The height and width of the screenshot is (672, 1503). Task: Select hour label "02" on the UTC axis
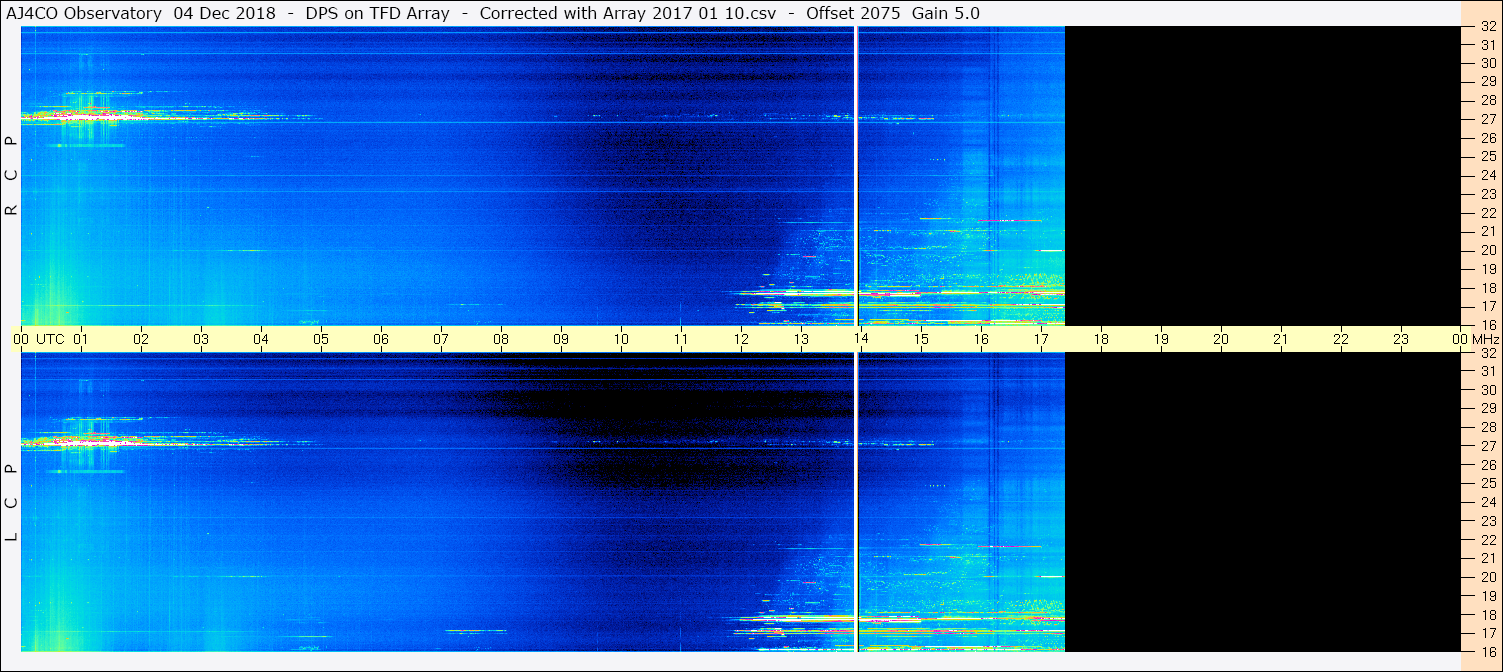pyautogui.click(x=141, y=339)
